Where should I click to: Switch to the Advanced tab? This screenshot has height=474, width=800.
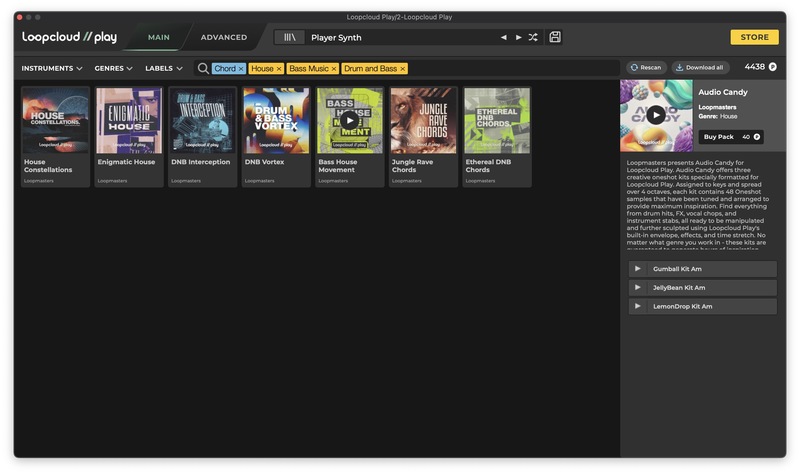point(224,37)
